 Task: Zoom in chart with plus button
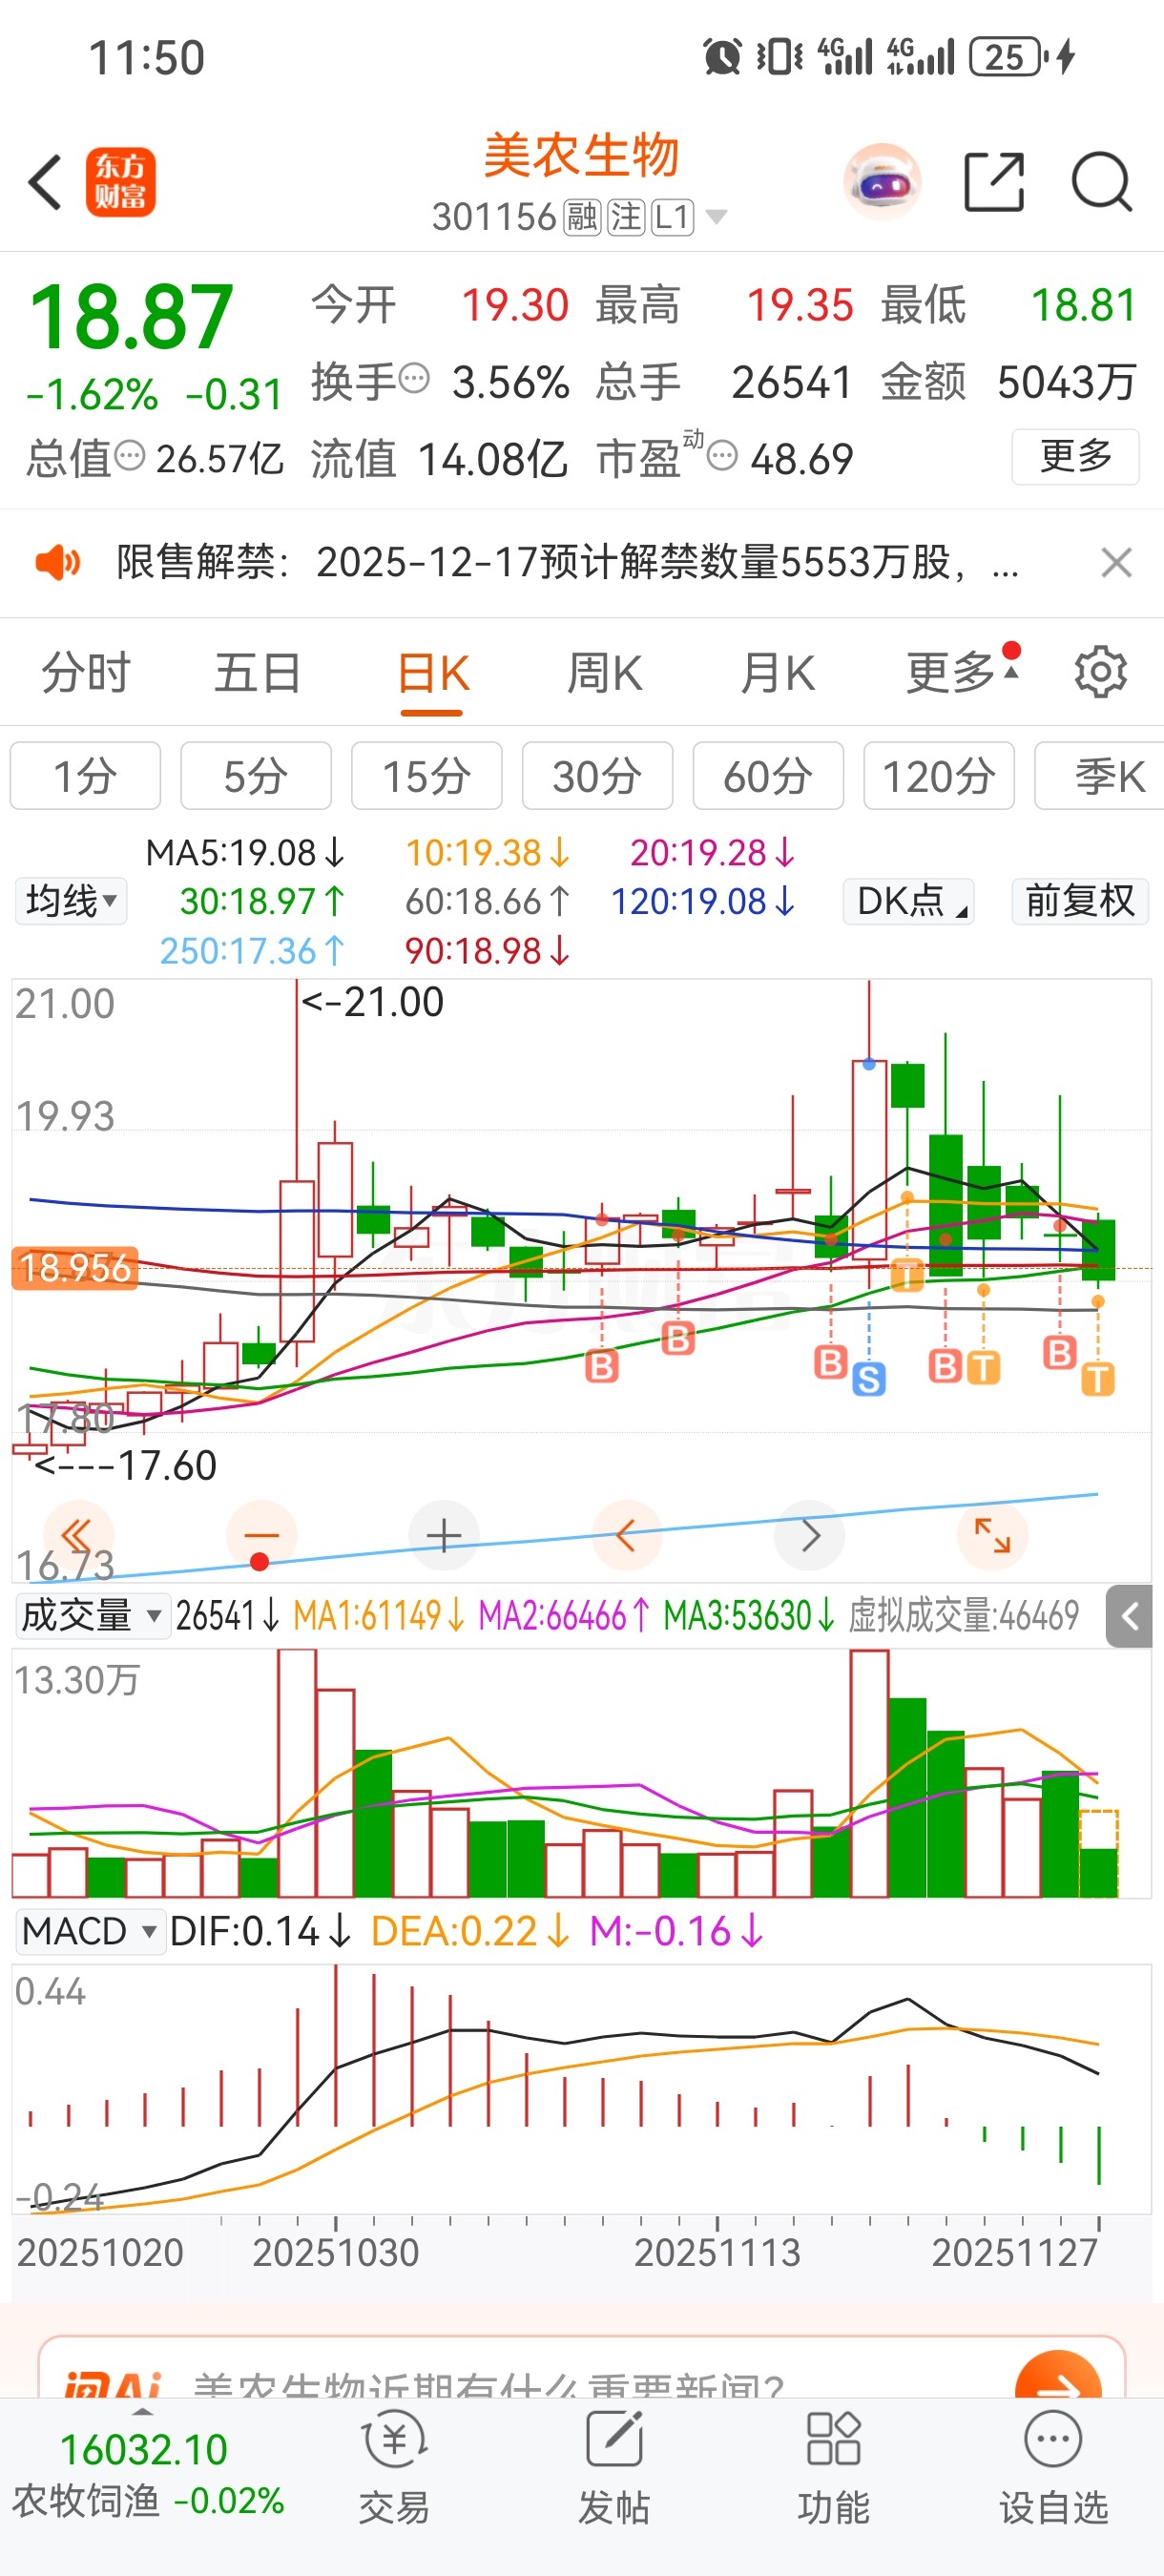pyautogui.click(x=444, y=1535)
